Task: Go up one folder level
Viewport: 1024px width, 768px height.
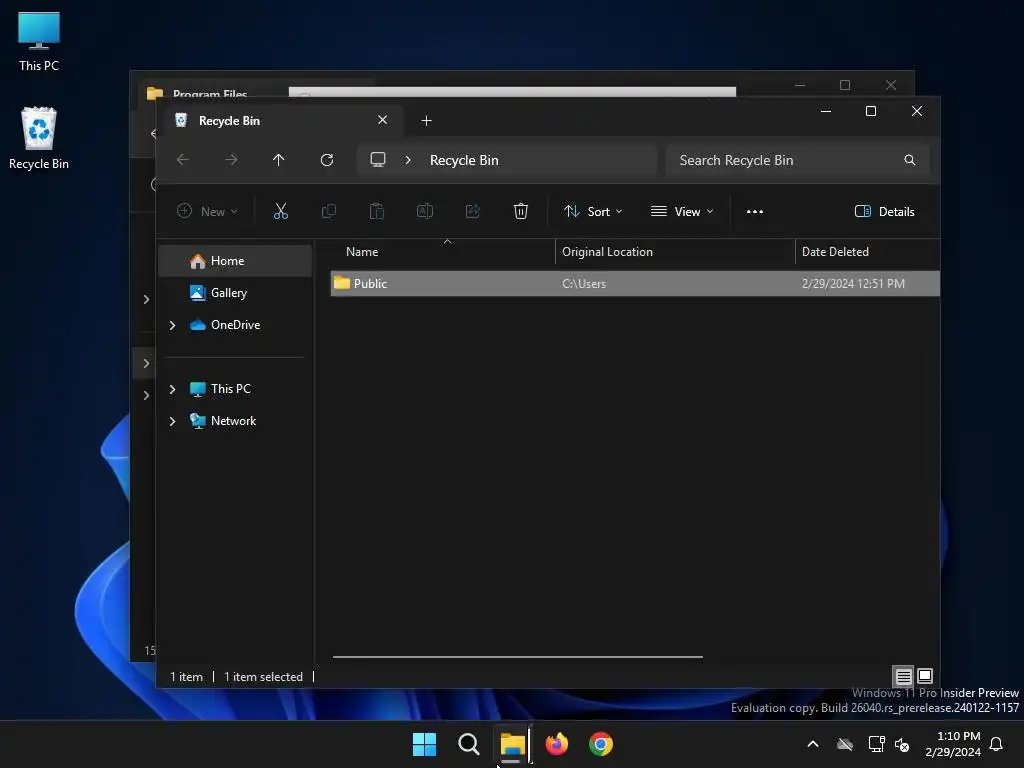Action: [279, 160]
